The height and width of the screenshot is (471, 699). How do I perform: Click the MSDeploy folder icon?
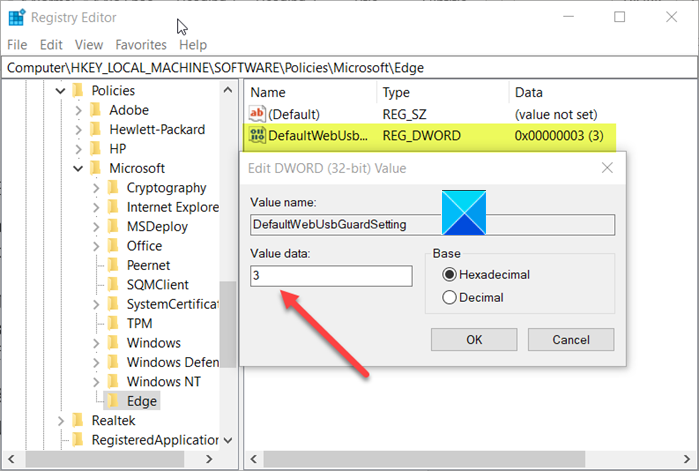pyautogui.click(x=113, y=226)
